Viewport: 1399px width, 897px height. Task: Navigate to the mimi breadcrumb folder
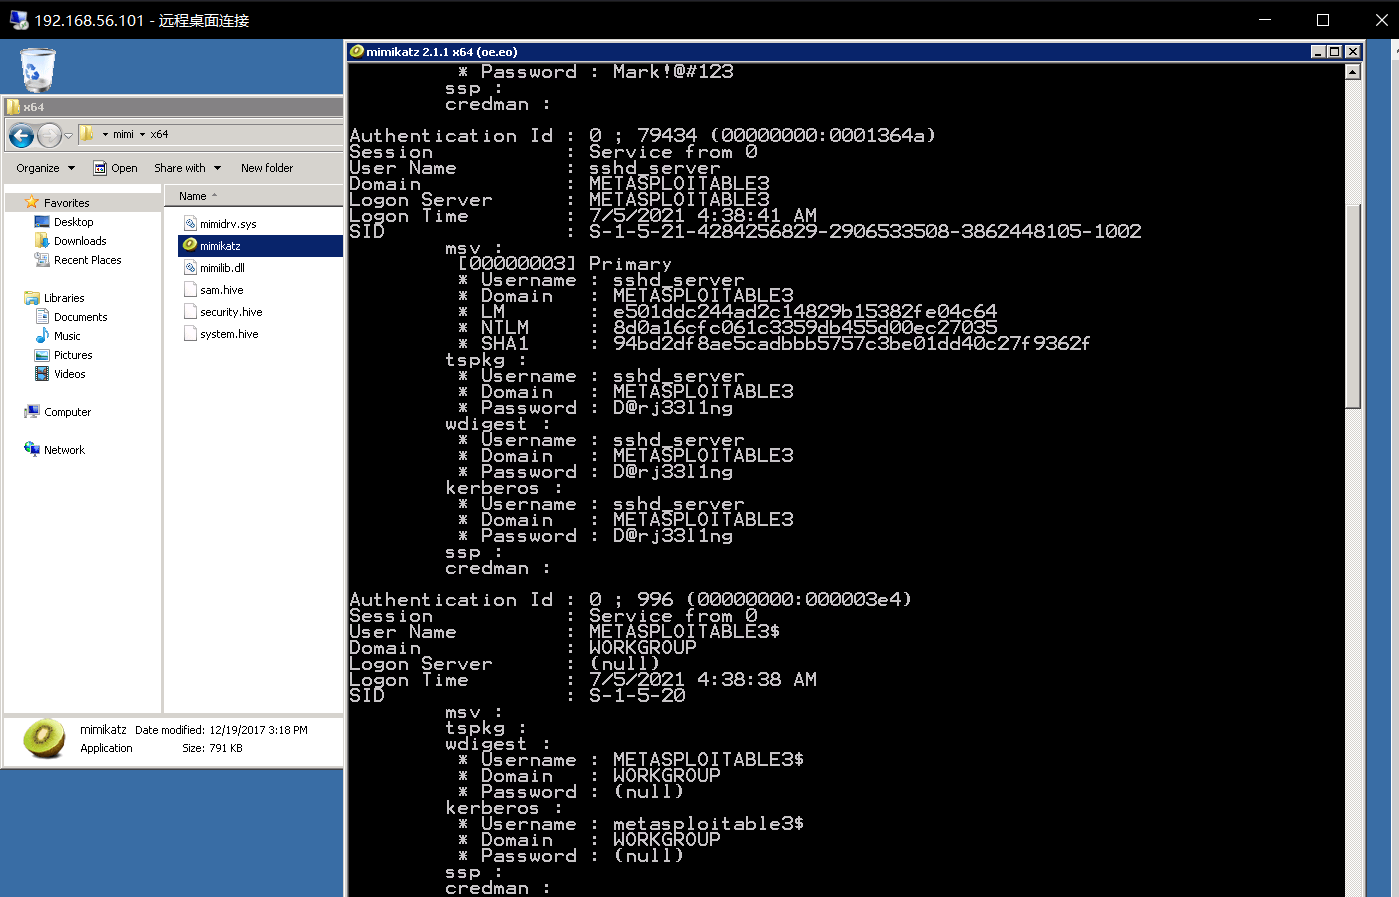[x=123, y=134]
